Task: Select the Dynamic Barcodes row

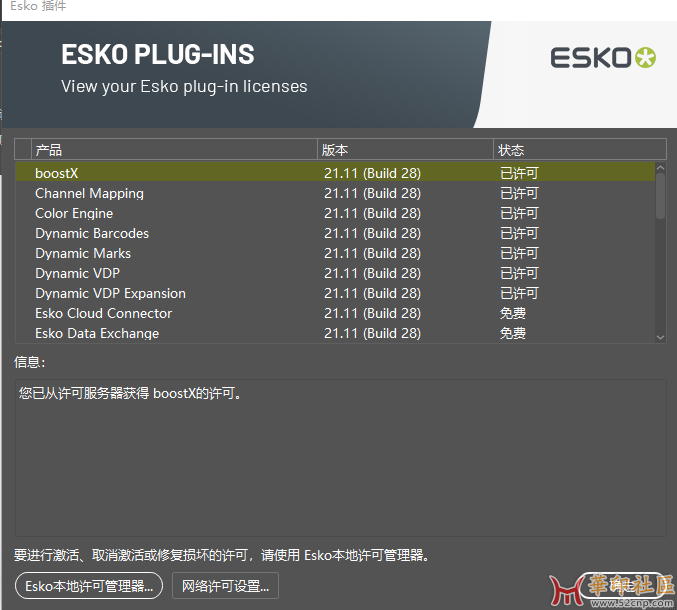Action: (x=335, y=233)
